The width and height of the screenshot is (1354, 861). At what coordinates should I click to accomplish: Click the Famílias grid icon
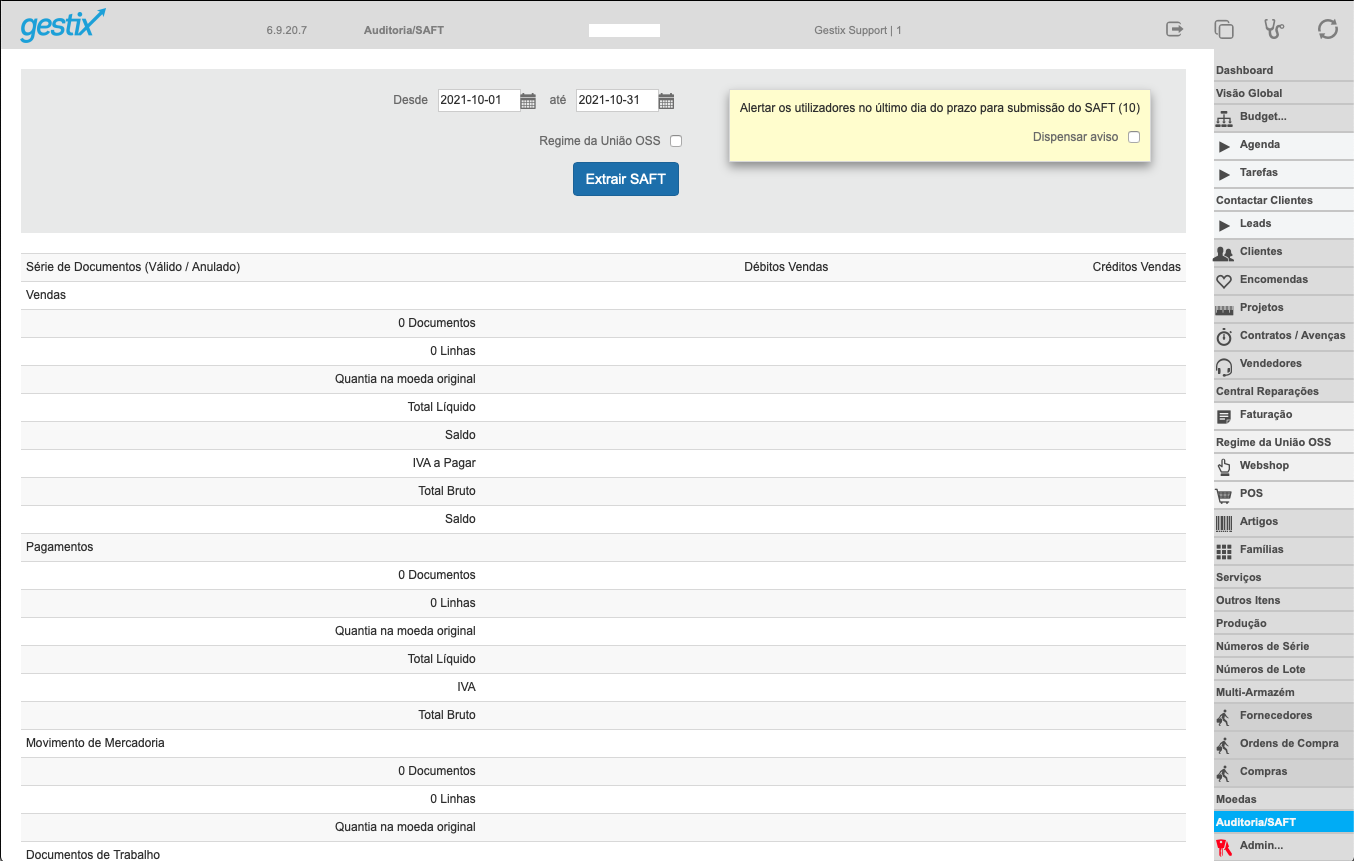(x=1224, y=551)
